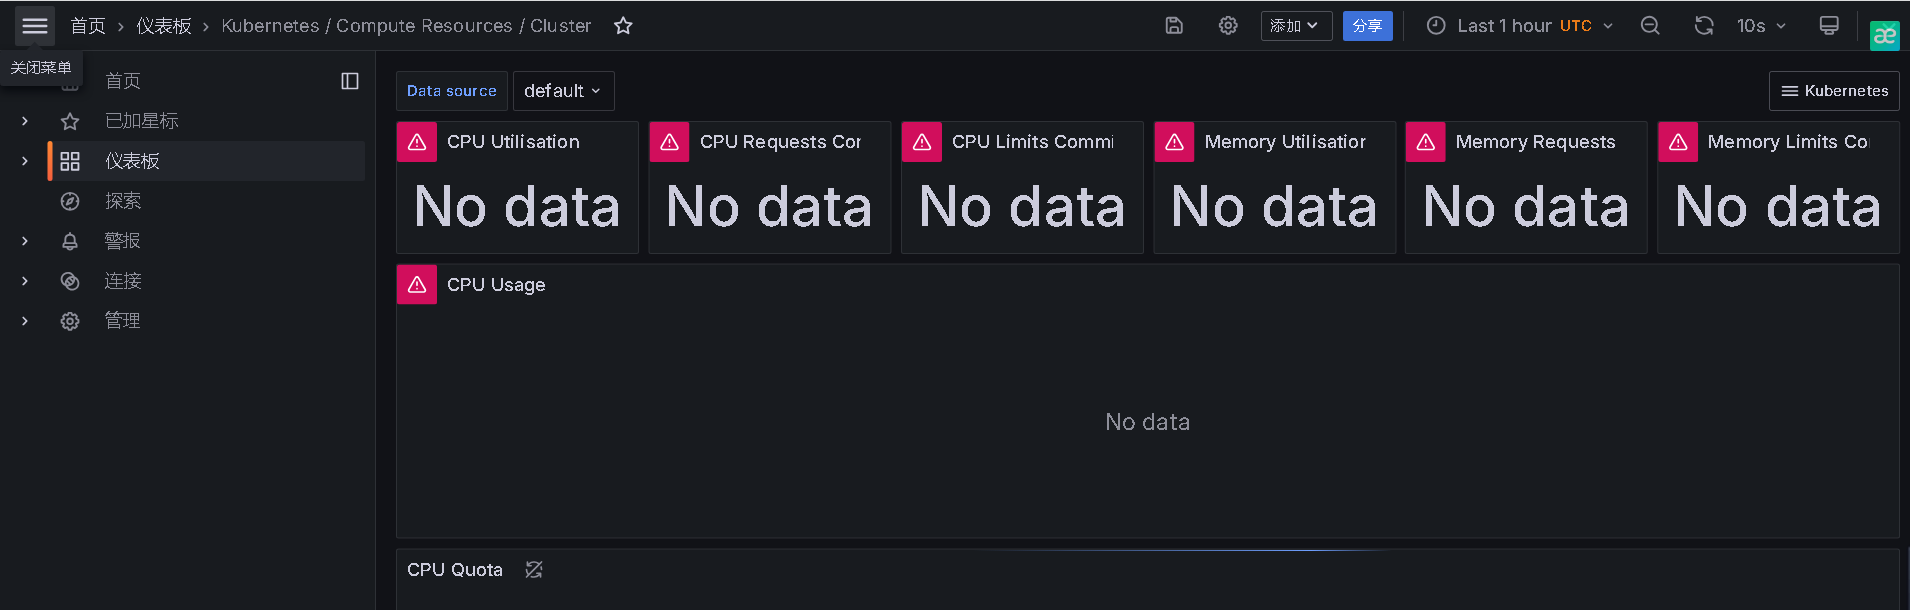Open the Last 1 hour time picker
Image resolution: width=1910 pixels, height=610 pixels.
point(1519,26)
